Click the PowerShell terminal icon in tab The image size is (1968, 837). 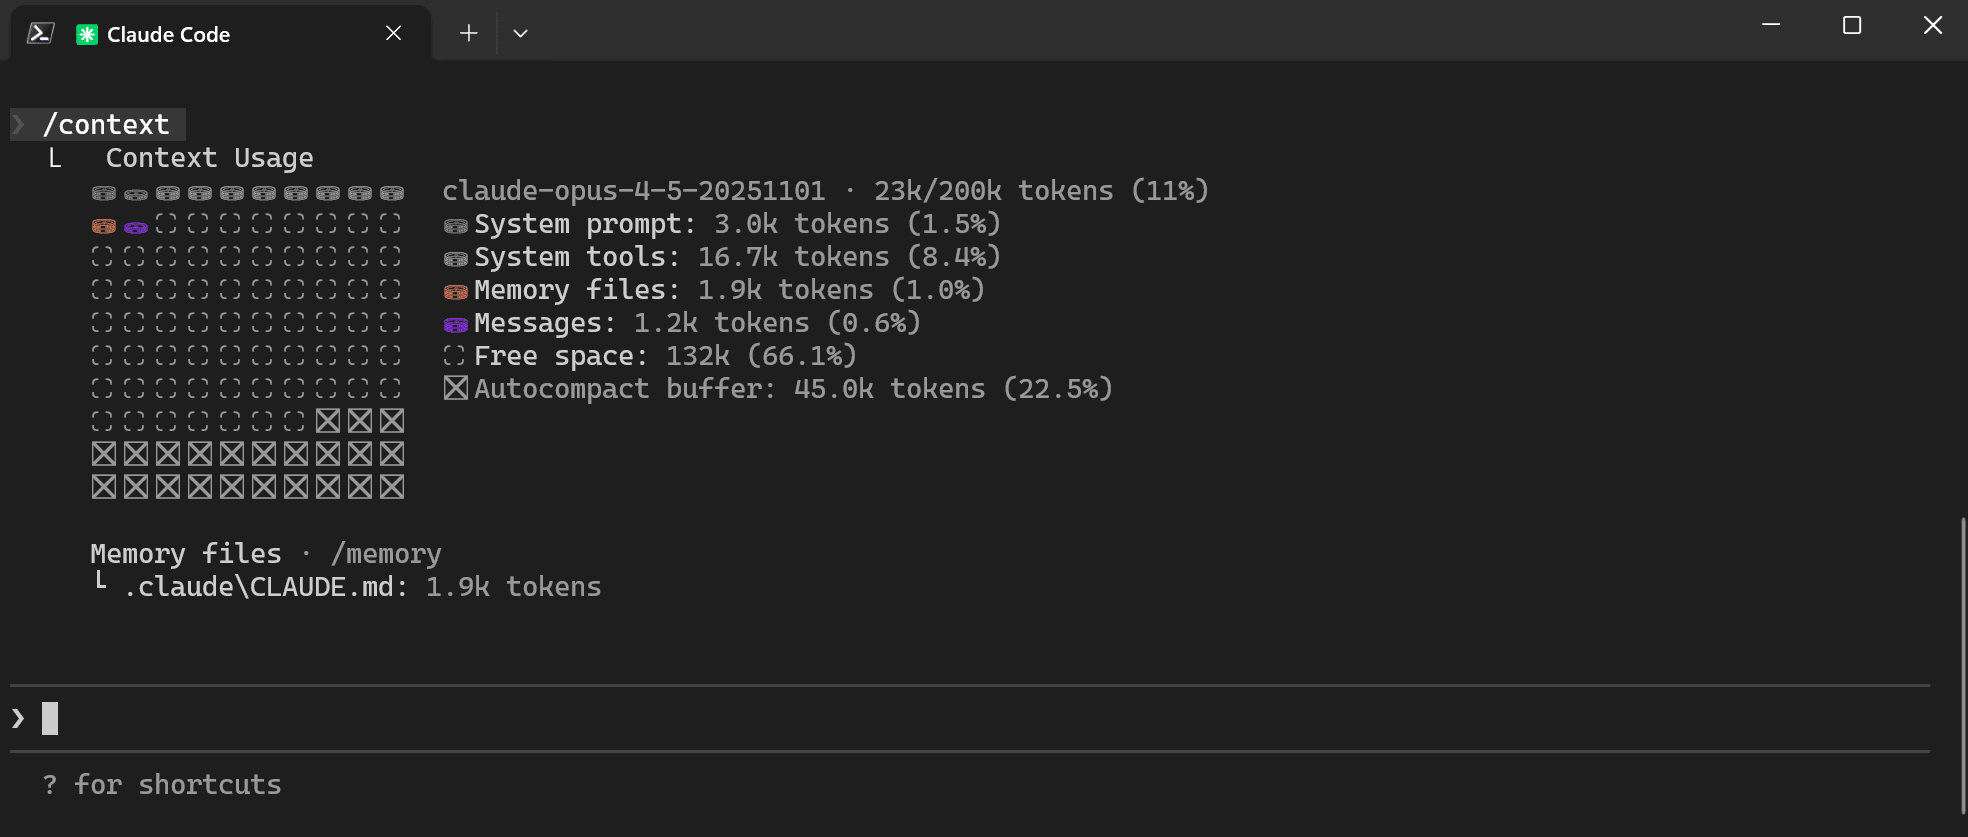point(40,33)
